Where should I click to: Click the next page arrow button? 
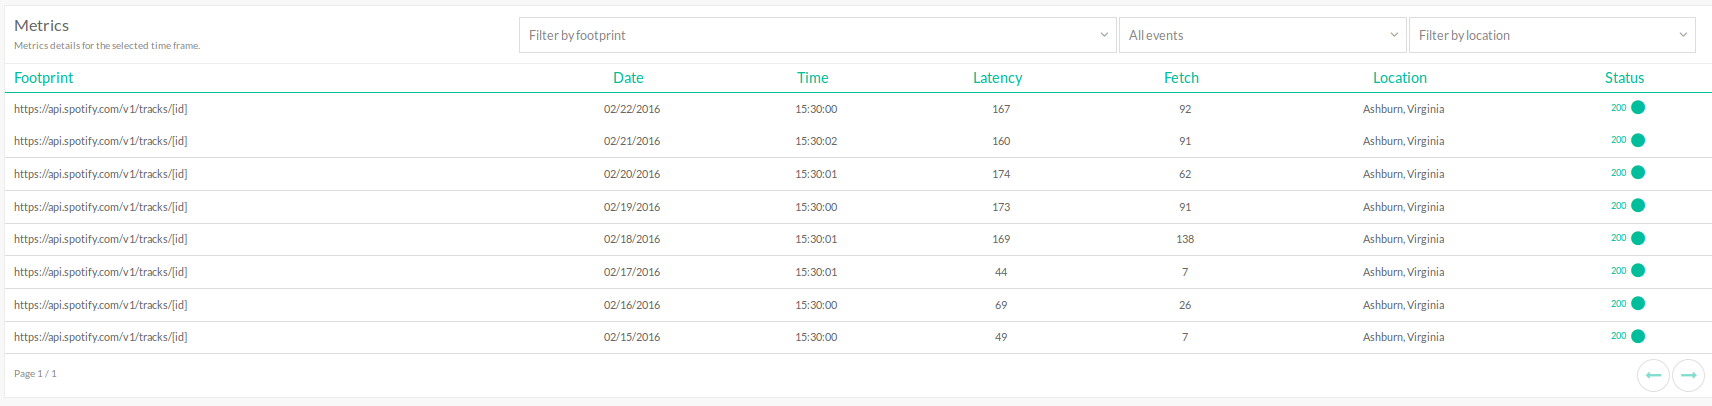click(1688, 375)
